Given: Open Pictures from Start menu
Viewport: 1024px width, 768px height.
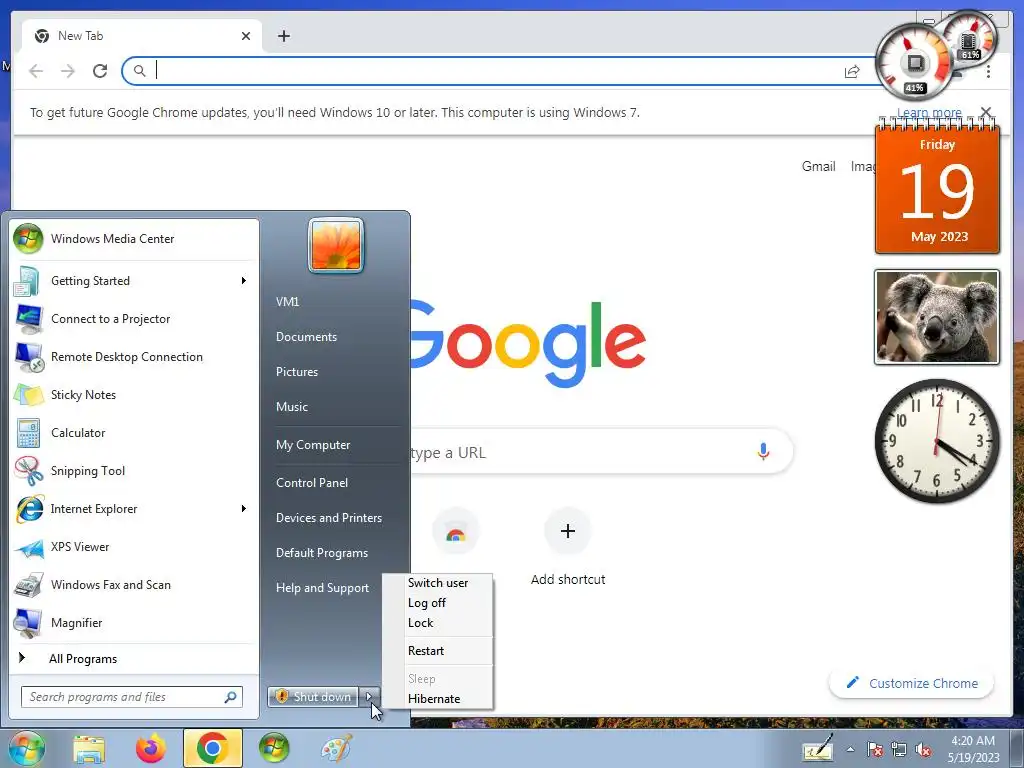Looking at the screenshot, I should (296, 372).
